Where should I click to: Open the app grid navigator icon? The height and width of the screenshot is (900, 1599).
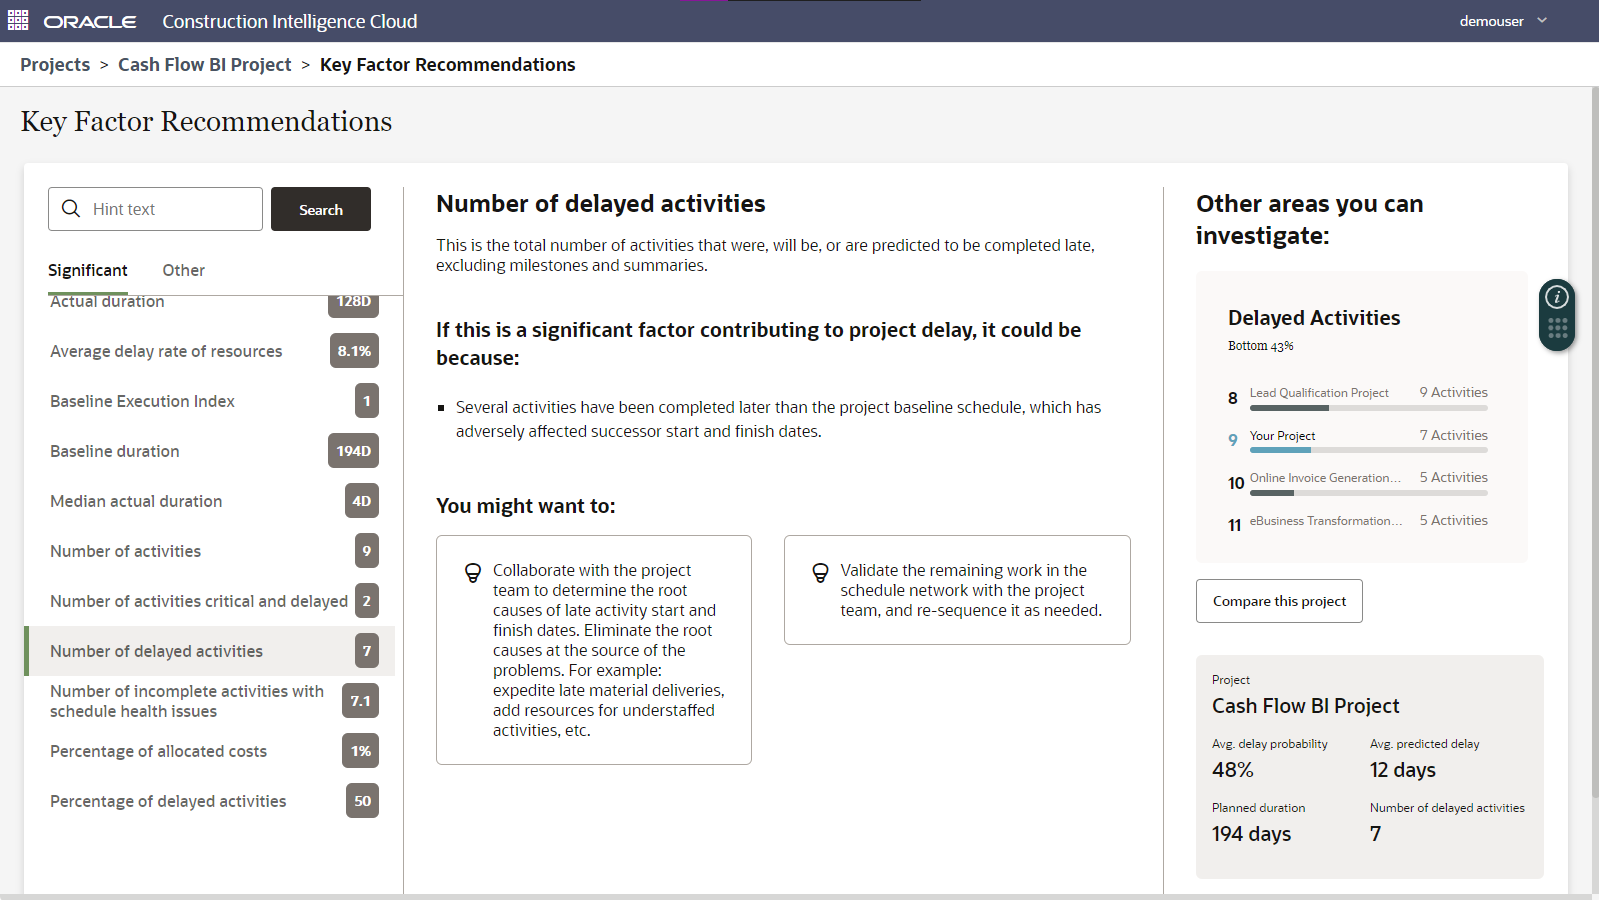[18, 21]
